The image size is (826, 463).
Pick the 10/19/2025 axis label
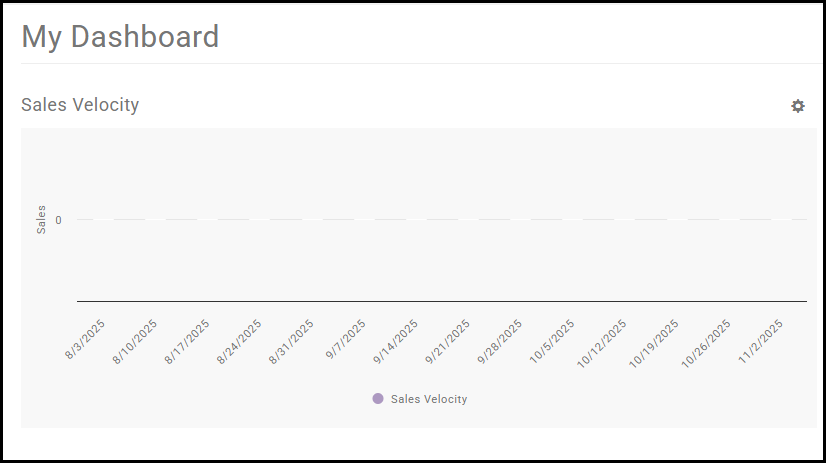(653, 343)
